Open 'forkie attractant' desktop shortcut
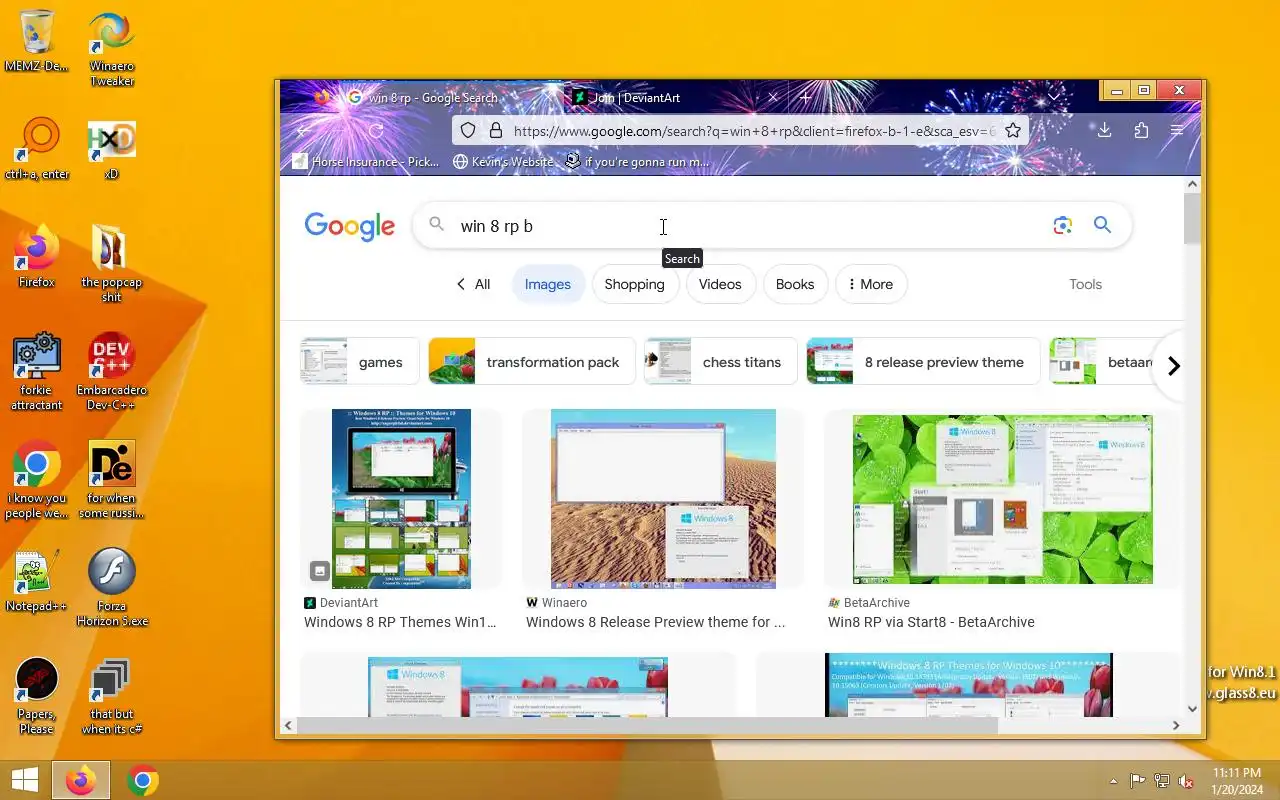This screenshot has height=800, width=1280. [37, 372]
